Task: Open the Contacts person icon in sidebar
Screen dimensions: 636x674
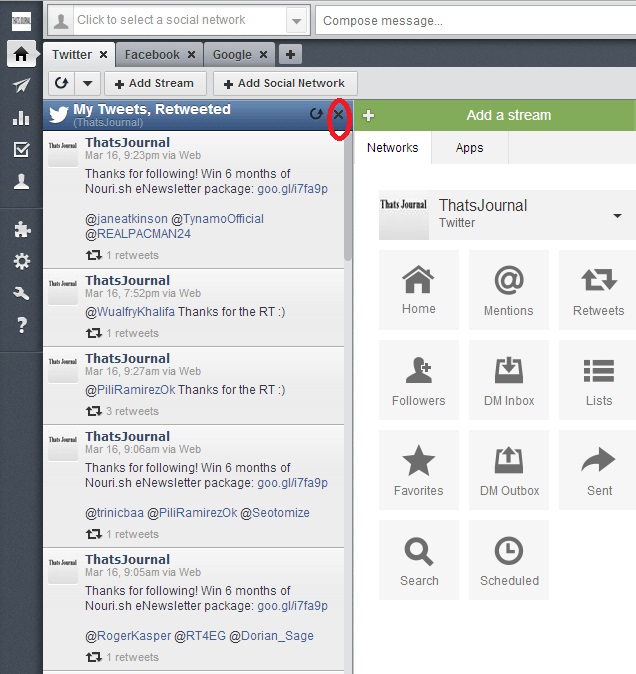Action: coord(21,181)
